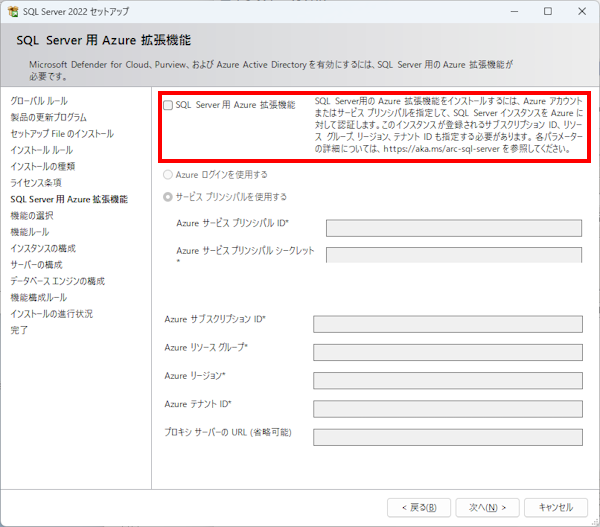Click the Azure サブスクリプション ID* label
Image resolution: width=600 pixels, height=527 pixels.
click(215, 319)
